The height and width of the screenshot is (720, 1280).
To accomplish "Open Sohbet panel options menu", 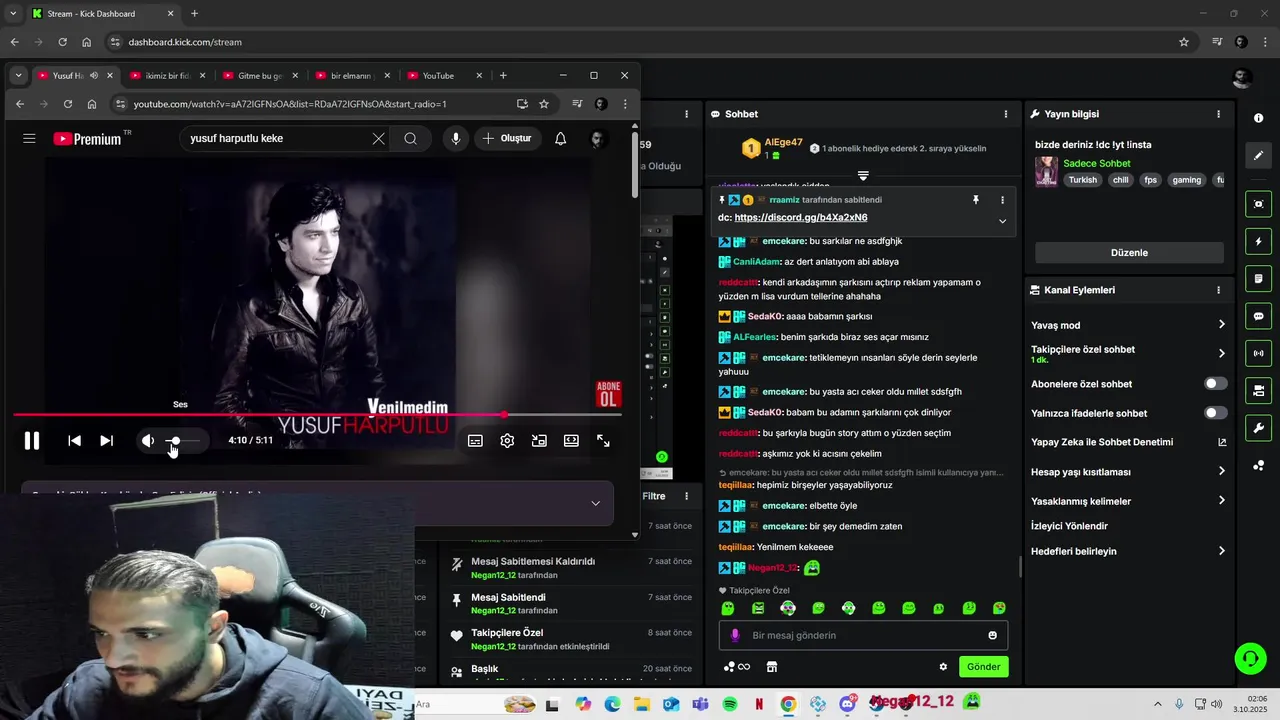I will pos(1006,114).
